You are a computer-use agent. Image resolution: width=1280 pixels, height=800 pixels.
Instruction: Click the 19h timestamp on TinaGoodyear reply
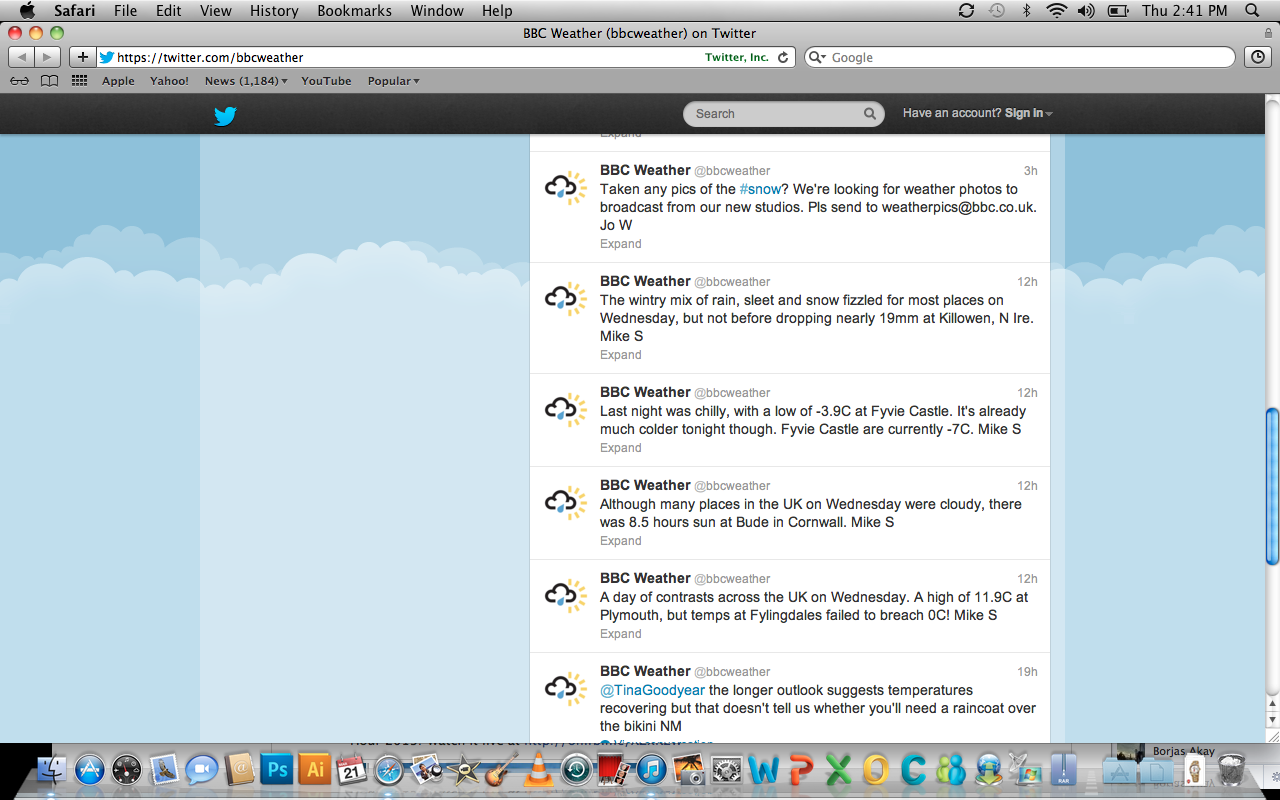[1027, 672]
